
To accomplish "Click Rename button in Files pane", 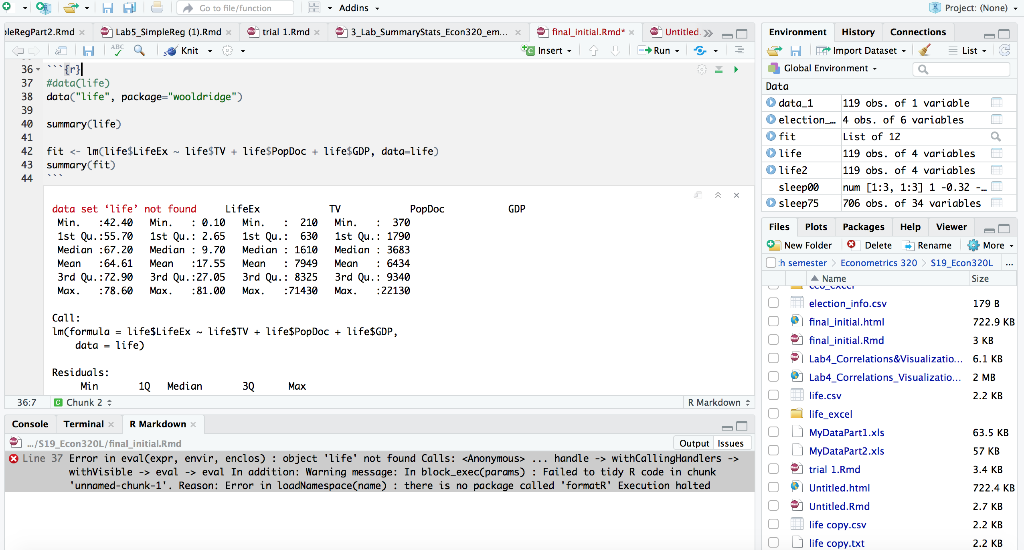I will point(928,246).
